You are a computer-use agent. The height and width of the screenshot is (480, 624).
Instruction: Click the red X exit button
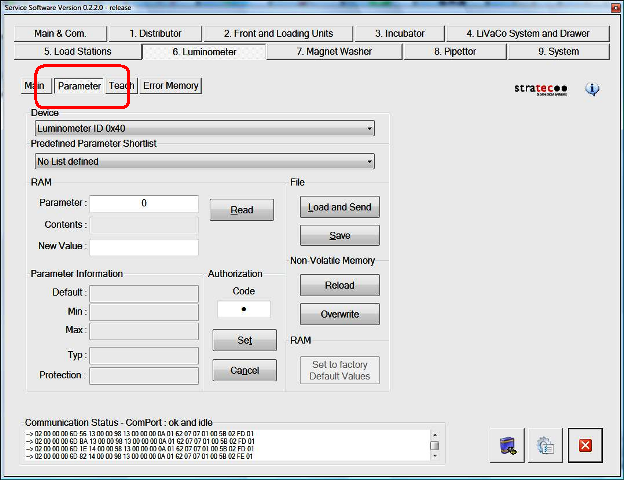pyautogui.click(x=585, y=446)
